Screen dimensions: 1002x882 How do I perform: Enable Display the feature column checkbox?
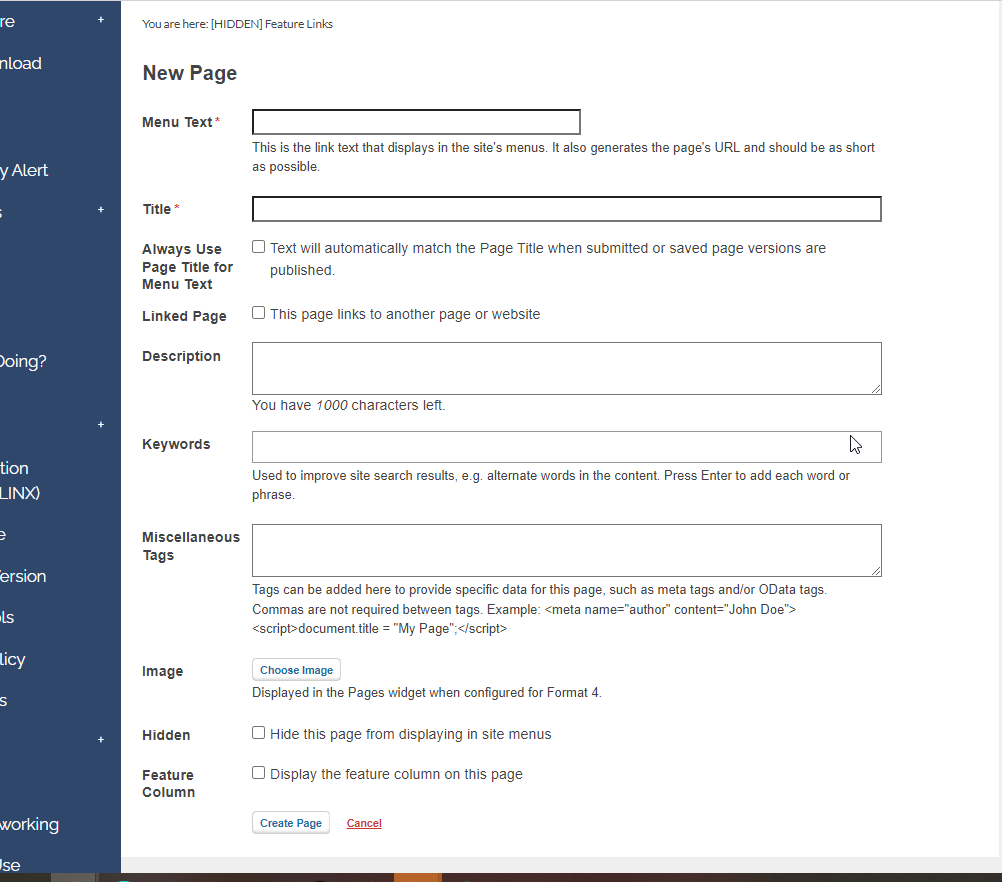pos(258,773)
